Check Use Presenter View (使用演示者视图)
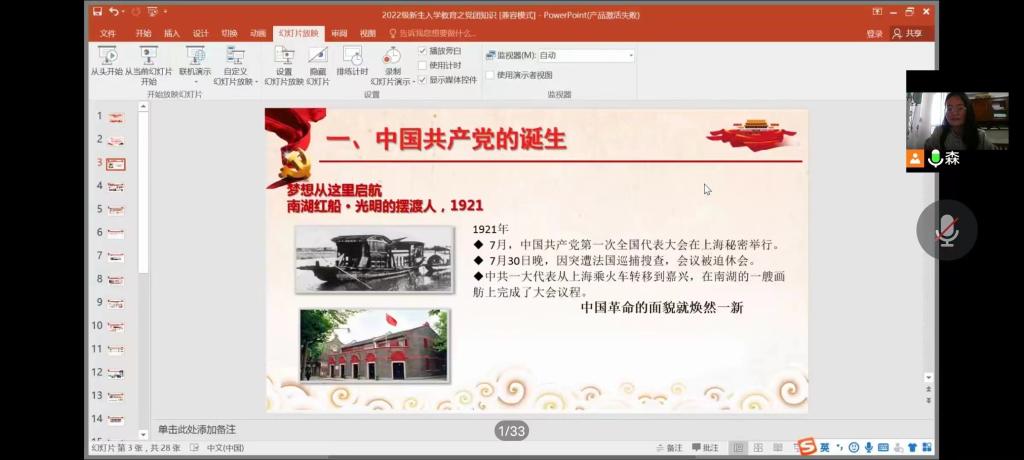Screen dimensions: 1024x460 [x=490, y=75]
